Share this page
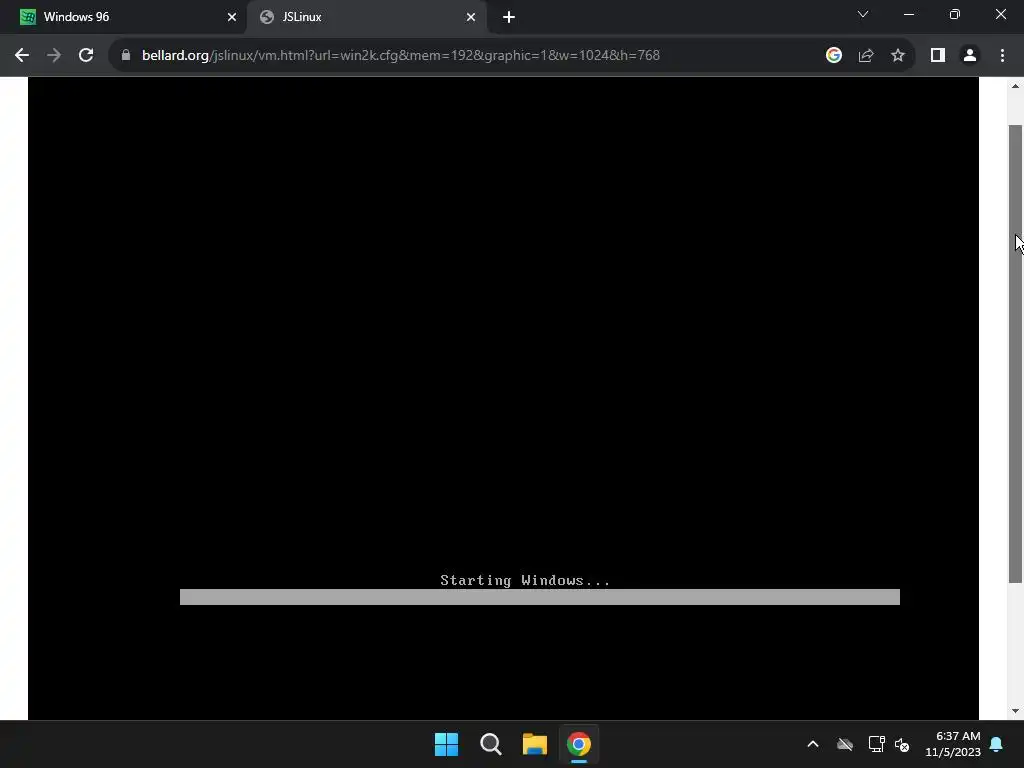1024x768 pixels. pyautogui.click(x=866, y=55)
